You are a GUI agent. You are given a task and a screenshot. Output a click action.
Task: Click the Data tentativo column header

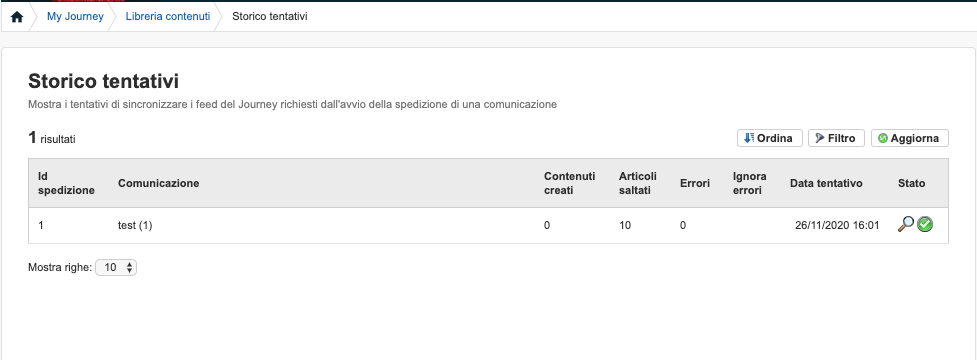pyautogui.click(x=826, y=183)
